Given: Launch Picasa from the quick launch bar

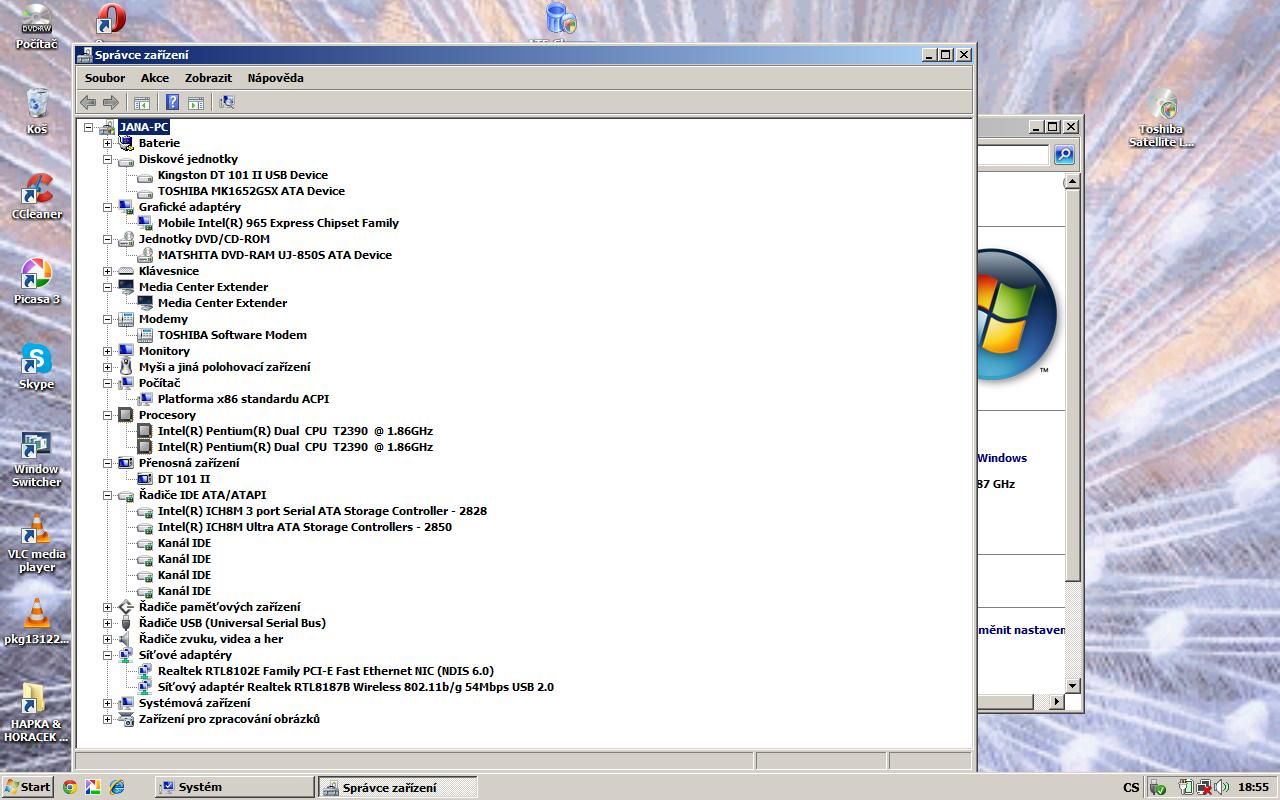Looking at the screenshot, I should pos(92,787).
